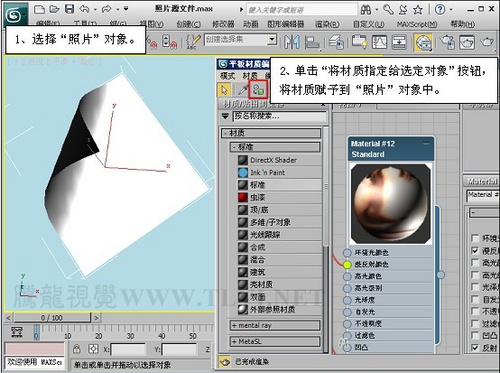This screenshot has width=500, height=373.
Task: Click the time slider showing 0 / 100
Action: 52,318
